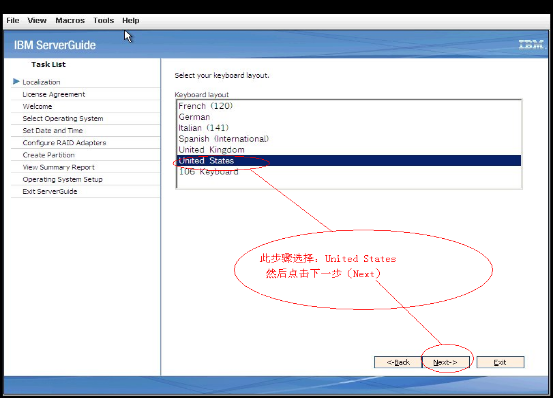
Task: Select German keyboard layout
Action: point(349,117)
